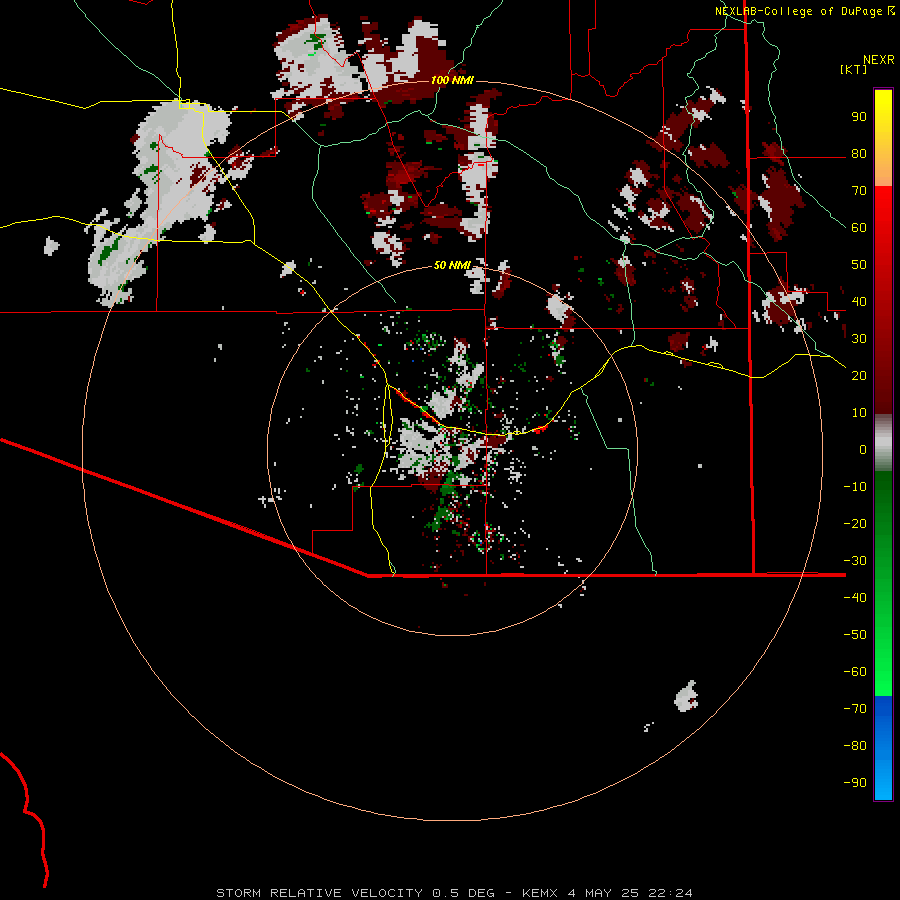Click the blue segment at the color bar bottom
This screenshot has width=900, height=900.
pyautogui.click(x=883, y=748)
